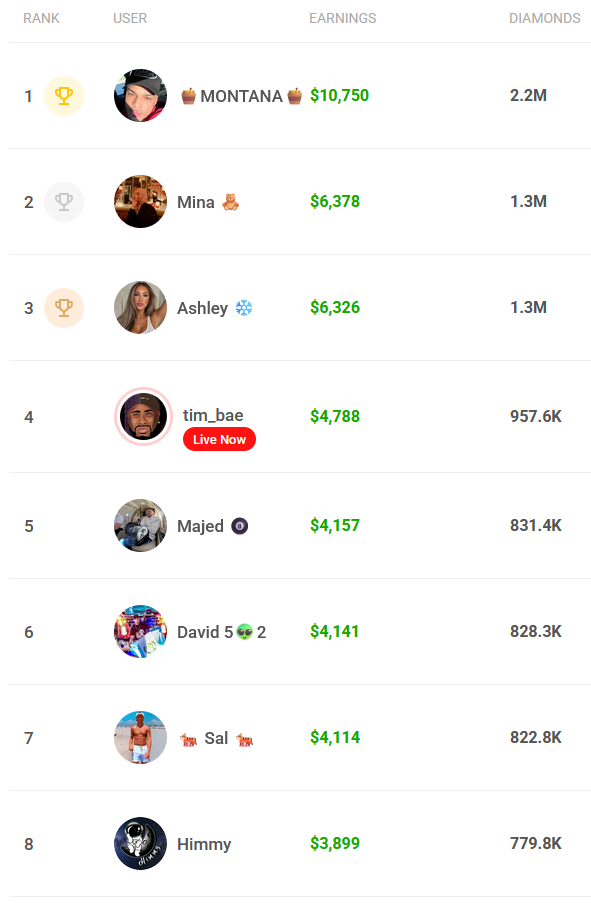Click the bronze trophy icon for rank 3
This screenshot has width=591, height=903.
(x=64, y=308)
